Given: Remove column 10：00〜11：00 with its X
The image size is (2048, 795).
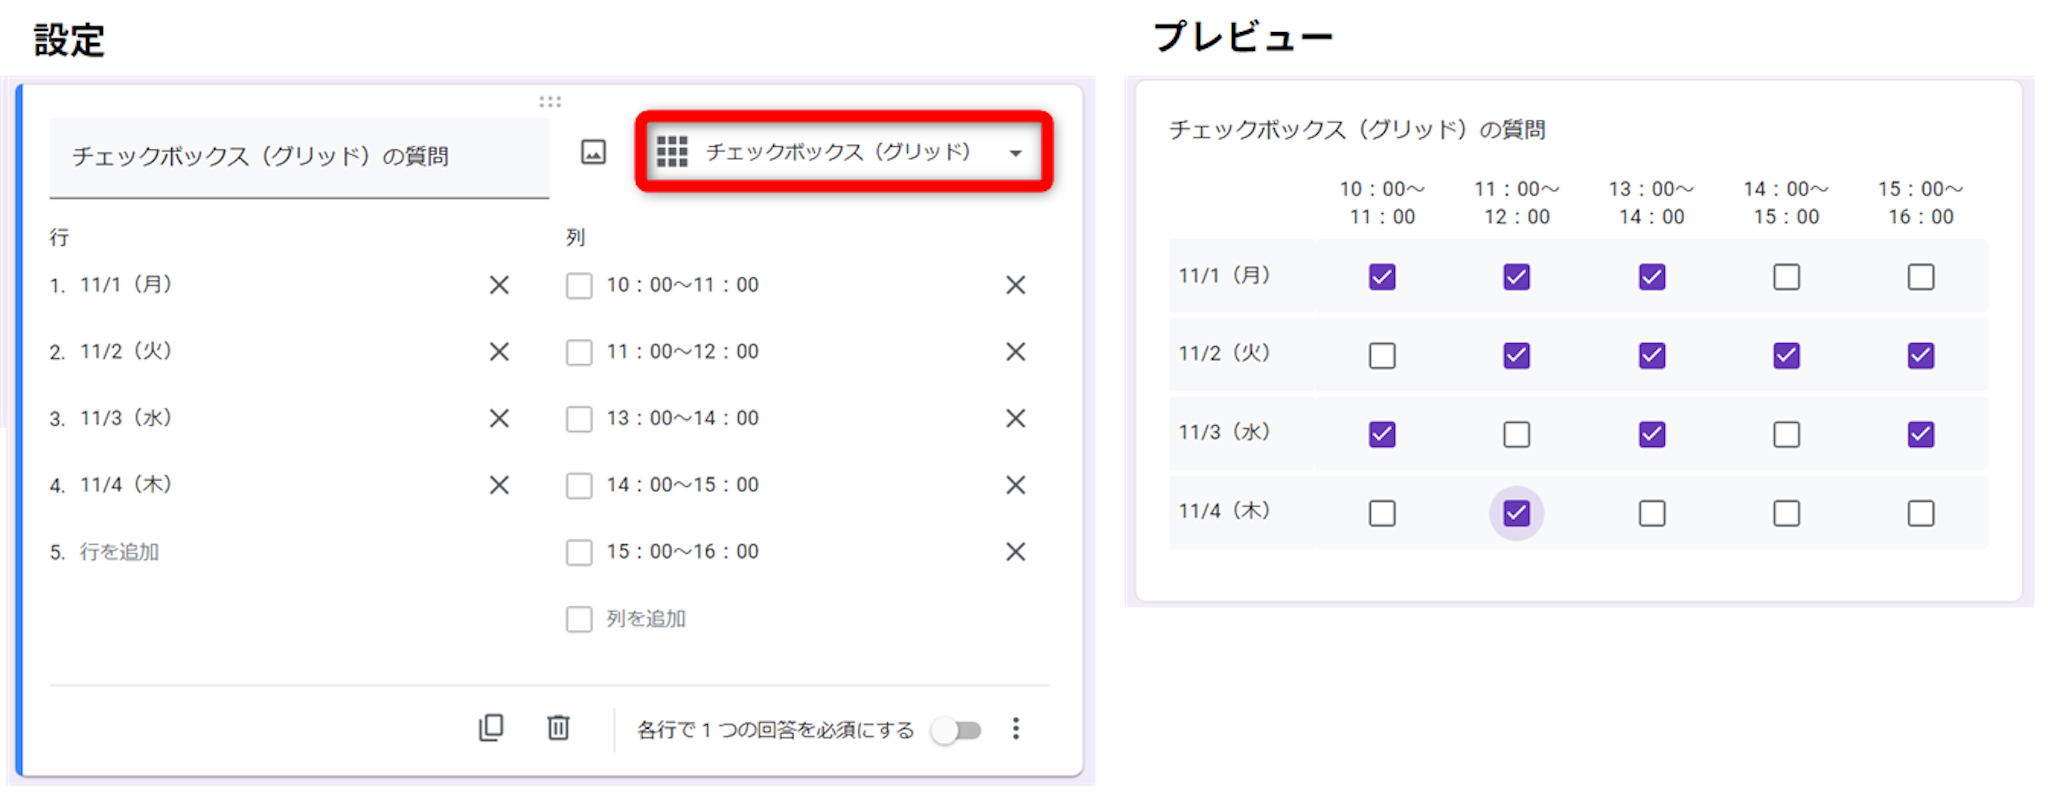Looking at the screenshot, I should click(x=1015, y=286).
